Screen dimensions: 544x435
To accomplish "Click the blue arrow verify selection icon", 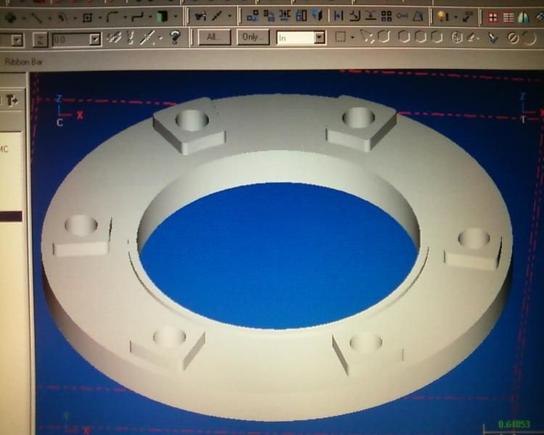I will pos(492,37).
